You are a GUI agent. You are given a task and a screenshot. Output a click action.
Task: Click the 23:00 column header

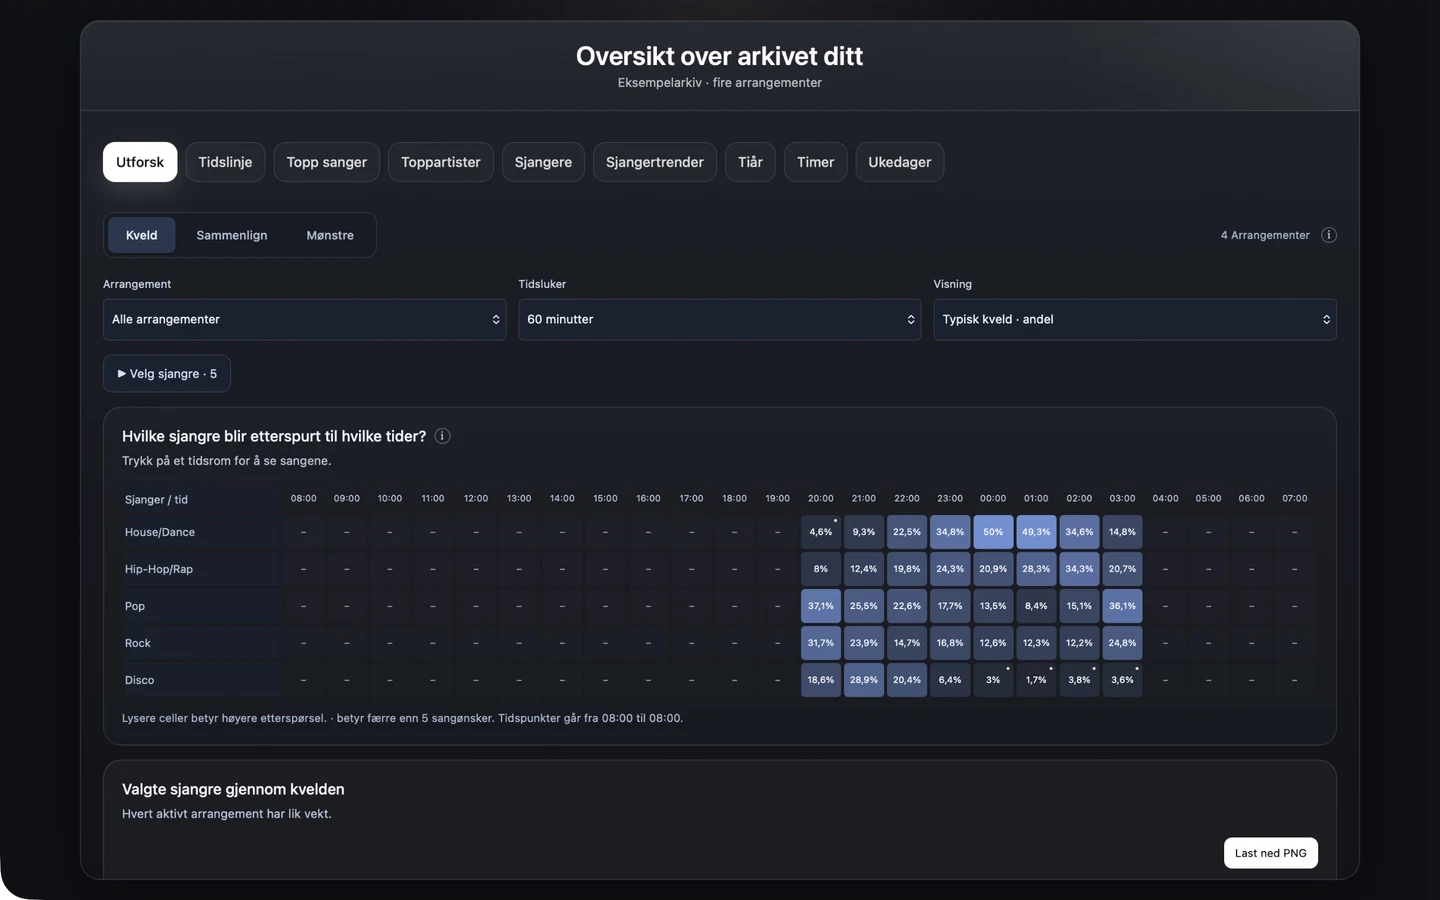pos(950,498)
